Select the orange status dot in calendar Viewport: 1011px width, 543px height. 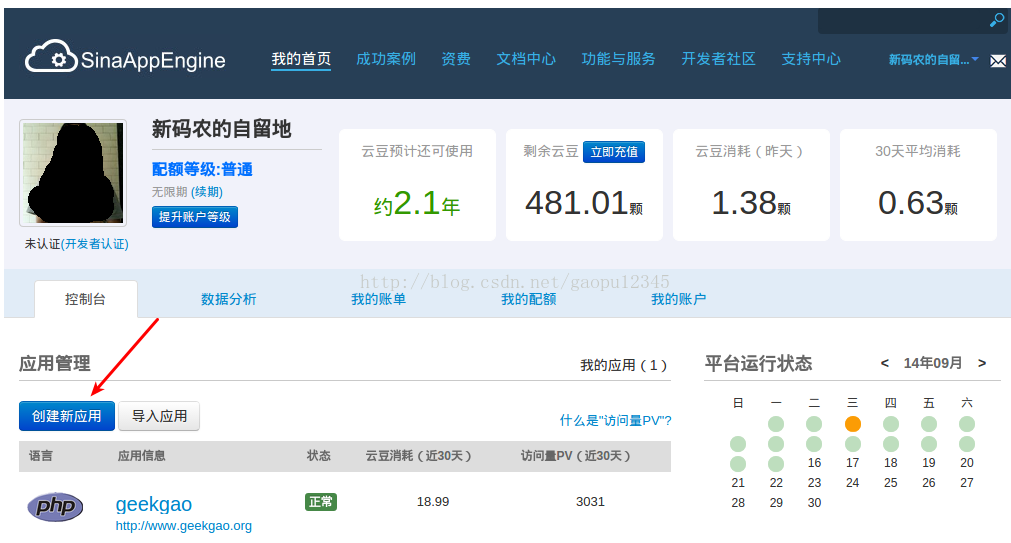[852, 424]
